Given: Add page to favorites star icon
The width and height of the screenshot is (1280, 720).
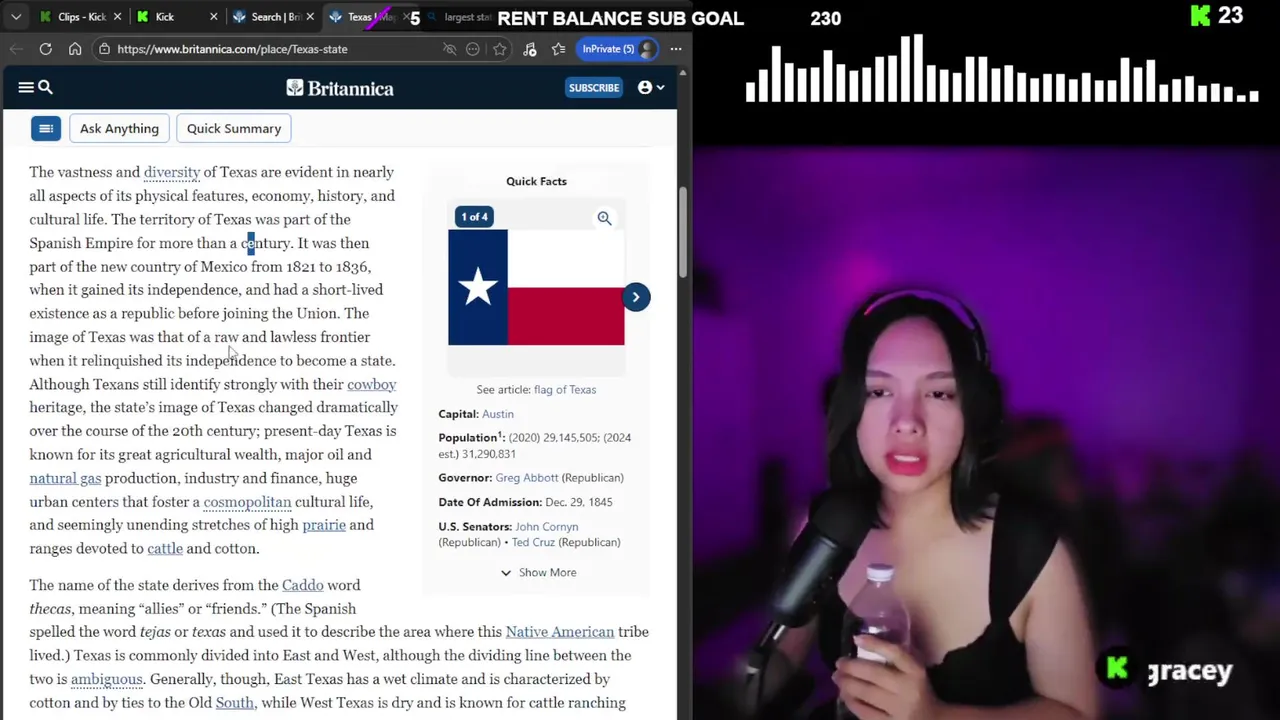Looking at the screenshot, I should (500, 49).
